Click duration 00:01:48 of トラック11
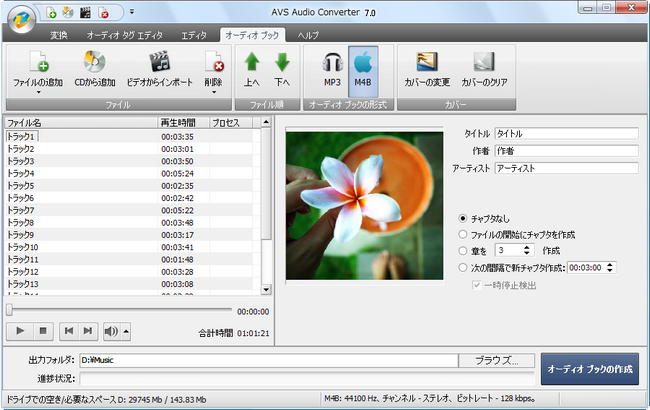The image size is (650, 410). [x=177, y=260]
